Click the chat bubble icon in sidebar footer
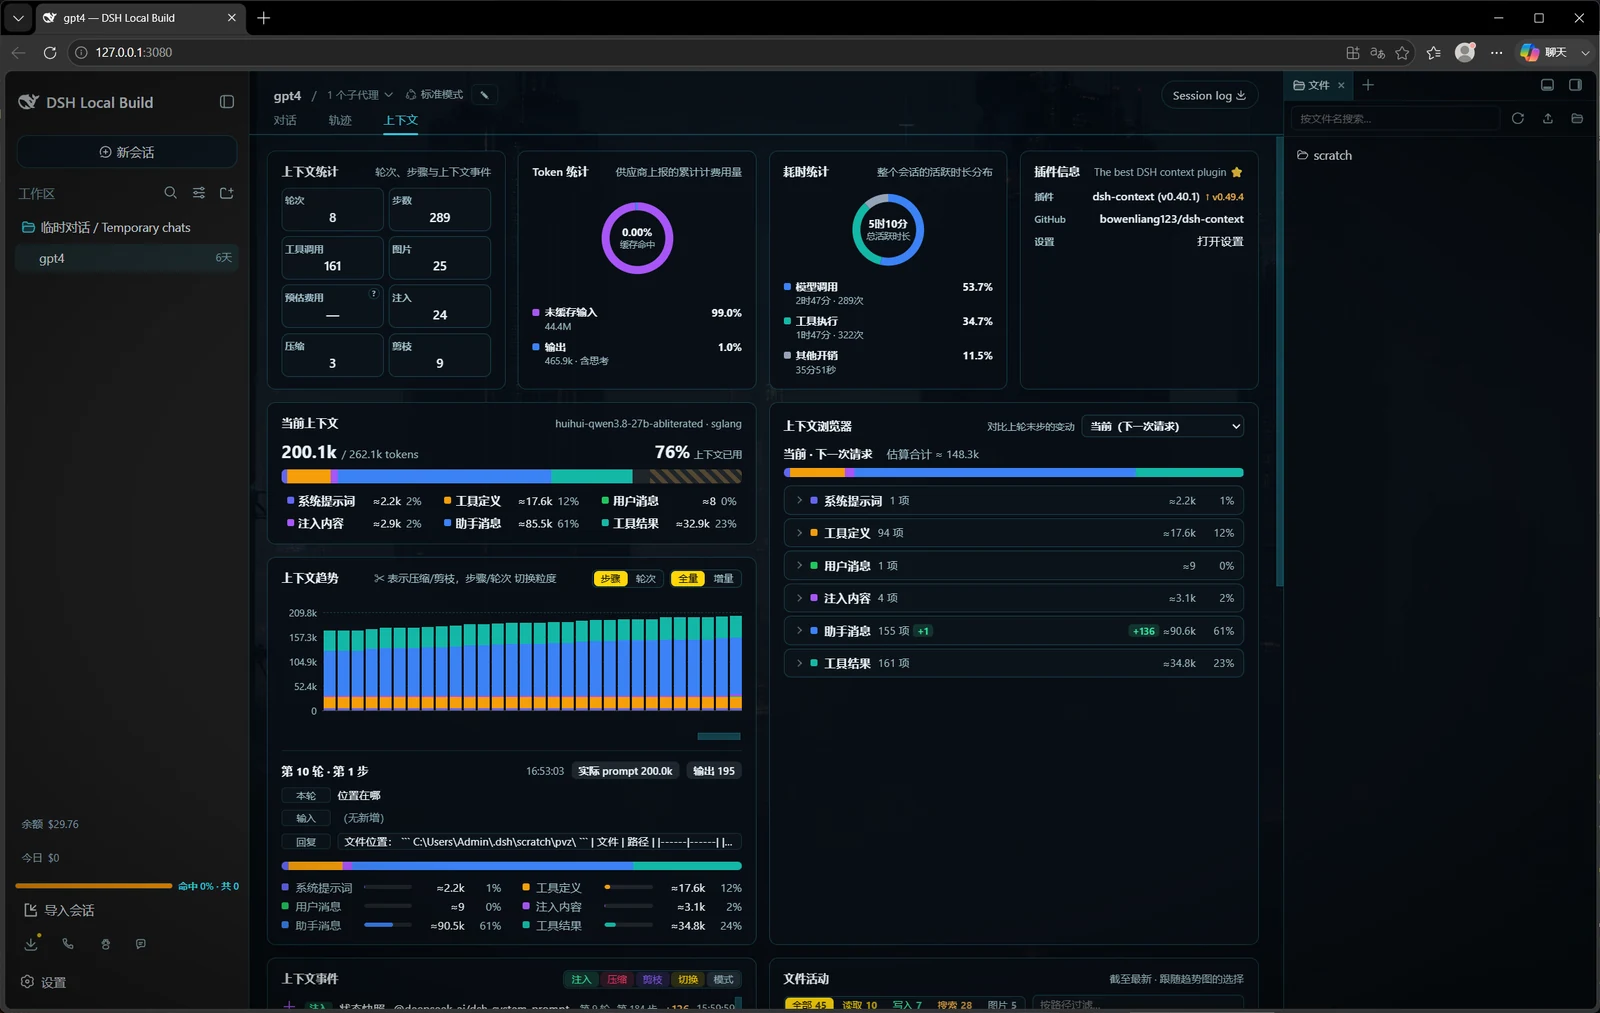The image size is (1600, 1013). pyautogui.click(x=141, y=943)
